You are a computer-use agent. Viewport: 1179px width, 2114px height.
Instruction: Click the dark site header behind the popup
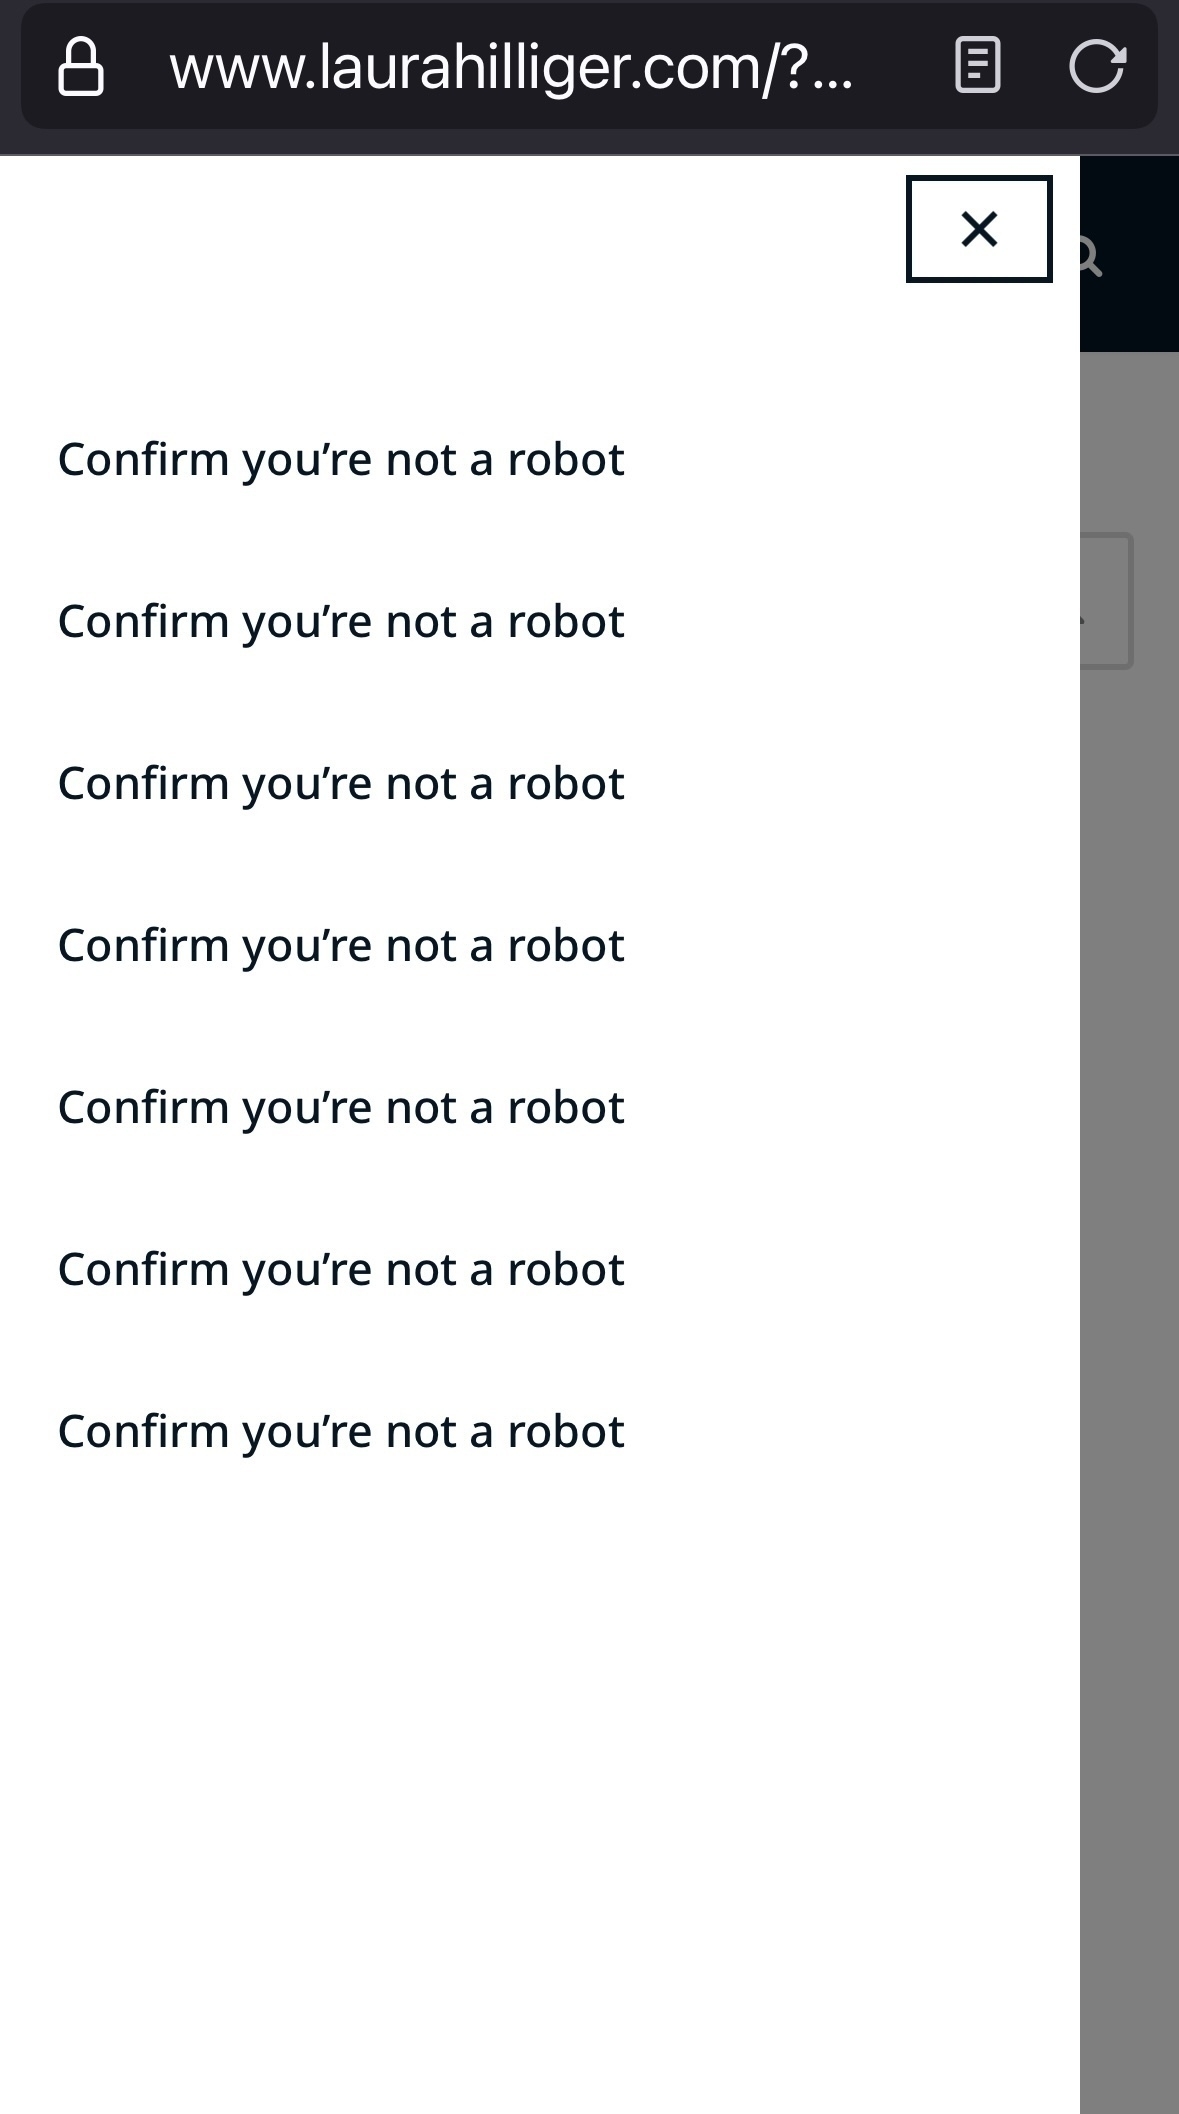pyautogui.click(x=1130, y=250)
